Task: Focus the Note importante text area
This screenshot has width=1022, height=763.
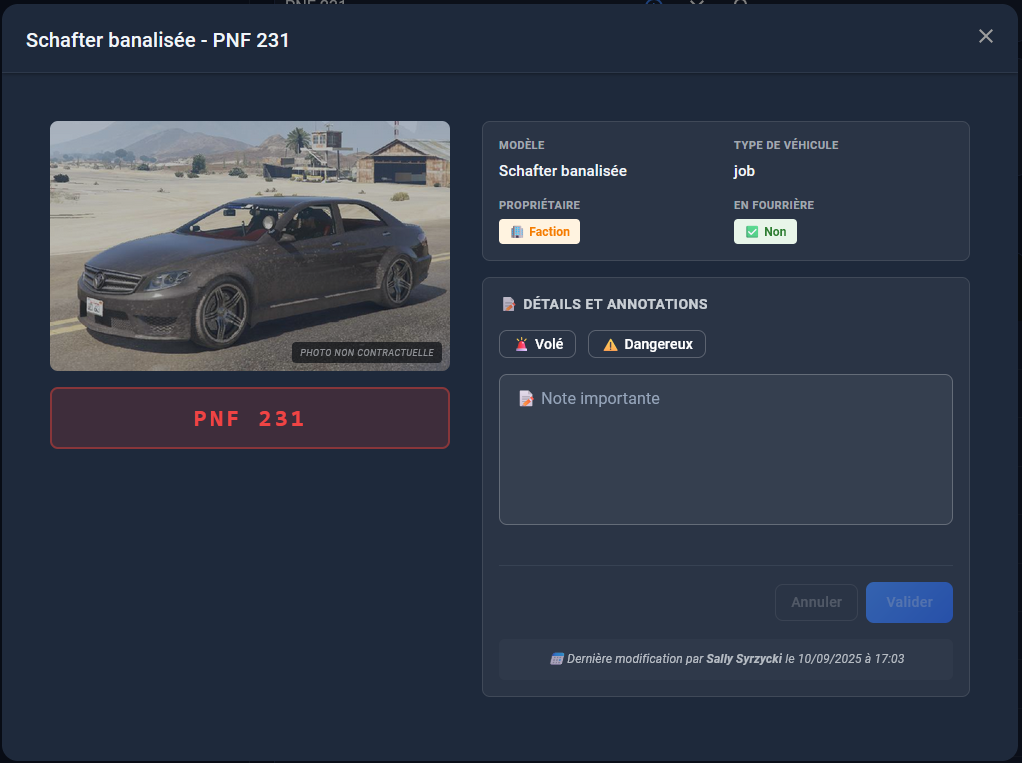Action: [725, 460]
